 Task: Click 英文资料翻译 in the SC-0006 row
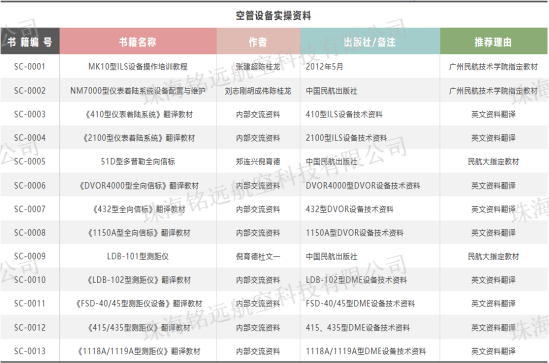493,185
